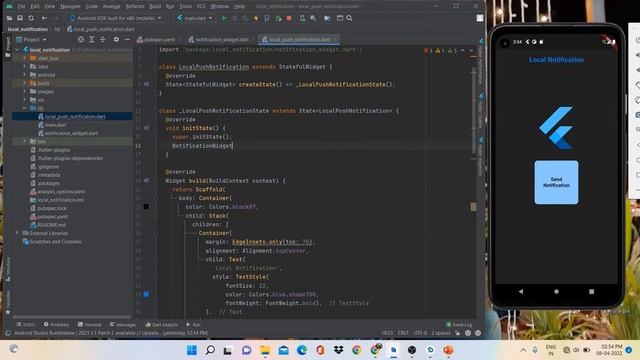Open the Project view selector dropdown
This screenshot has height=360, width=640.
(31, 39)
